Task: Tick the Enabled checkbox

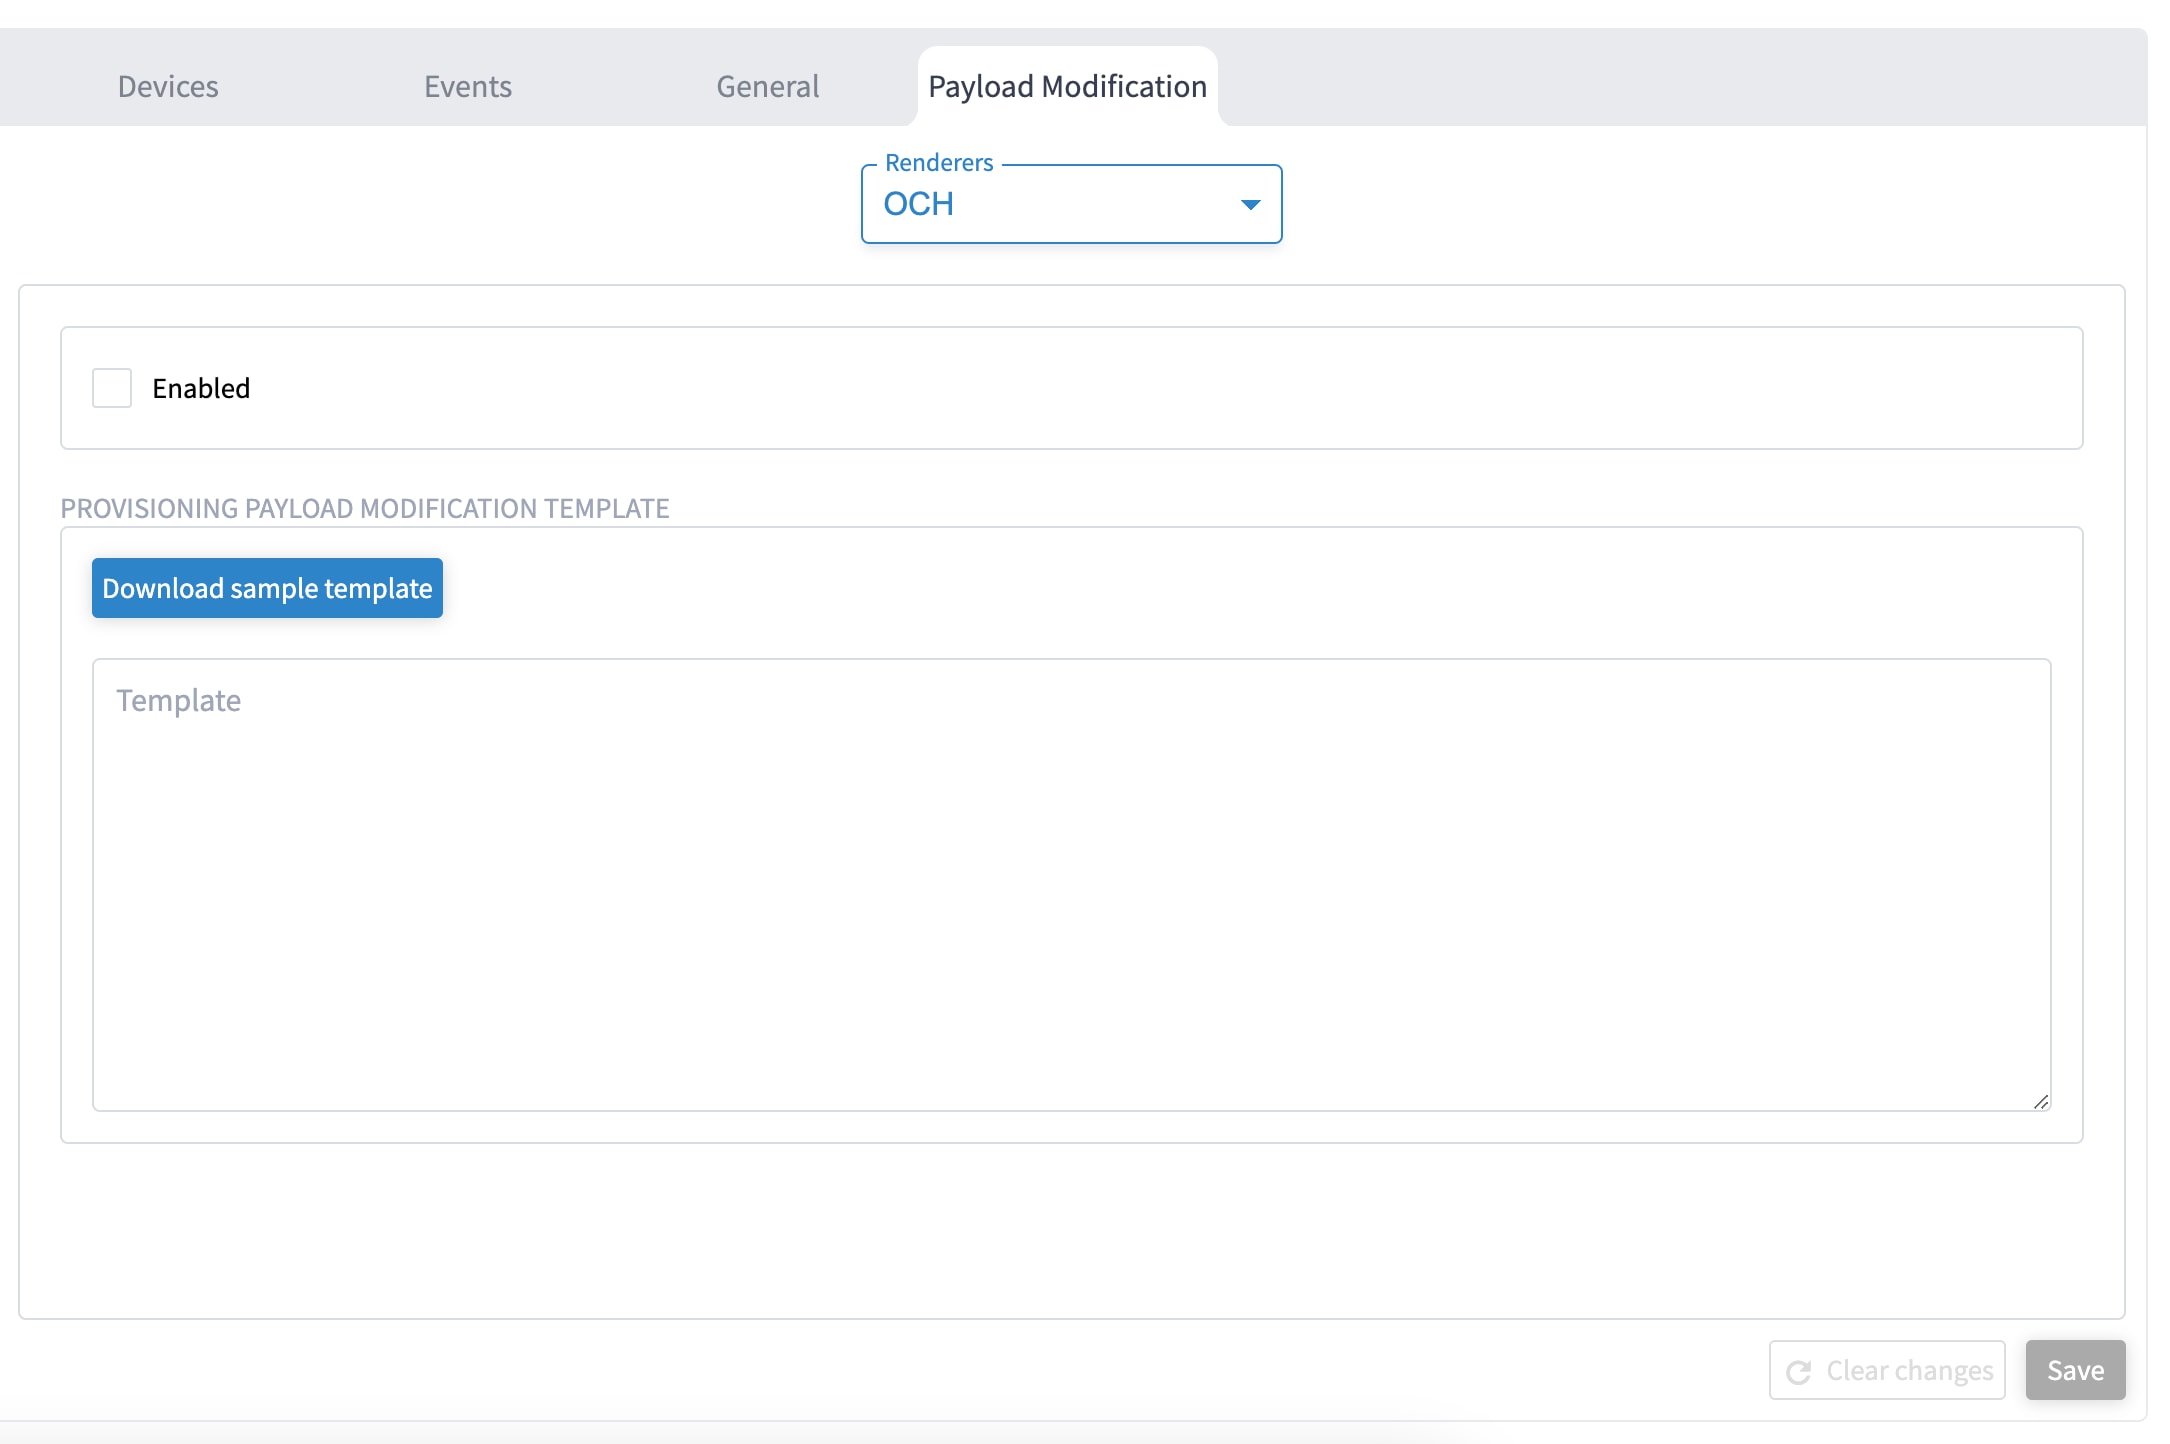Action: (112, 388)
